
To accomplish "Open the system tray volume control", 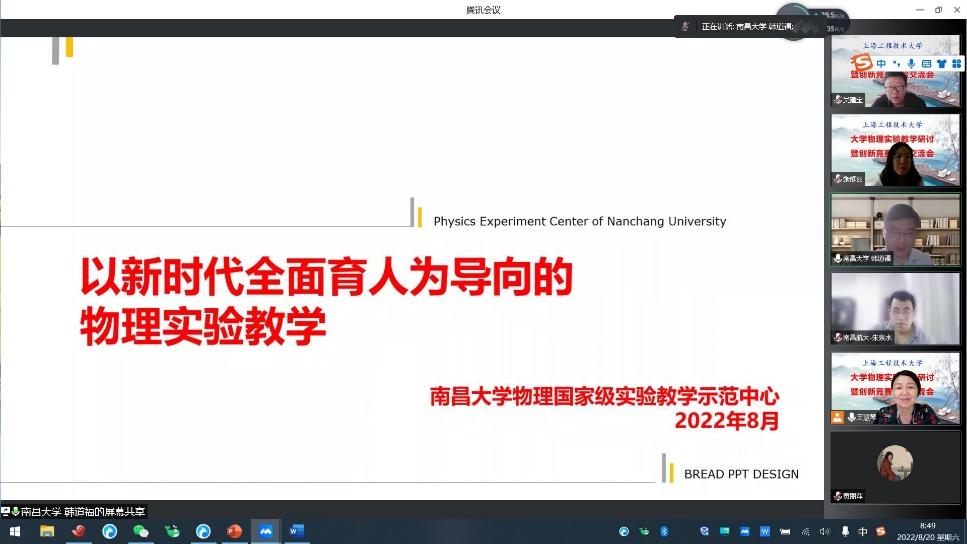I will 824,531.
